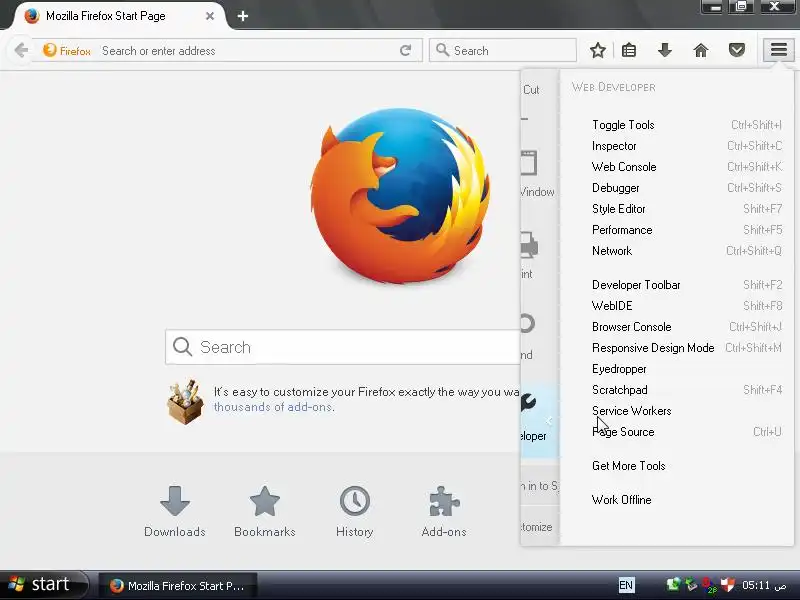800x600 pixels.
Task: Open History clock shortcut on start page
Action: pyautogui.click(x=355, y=512)
